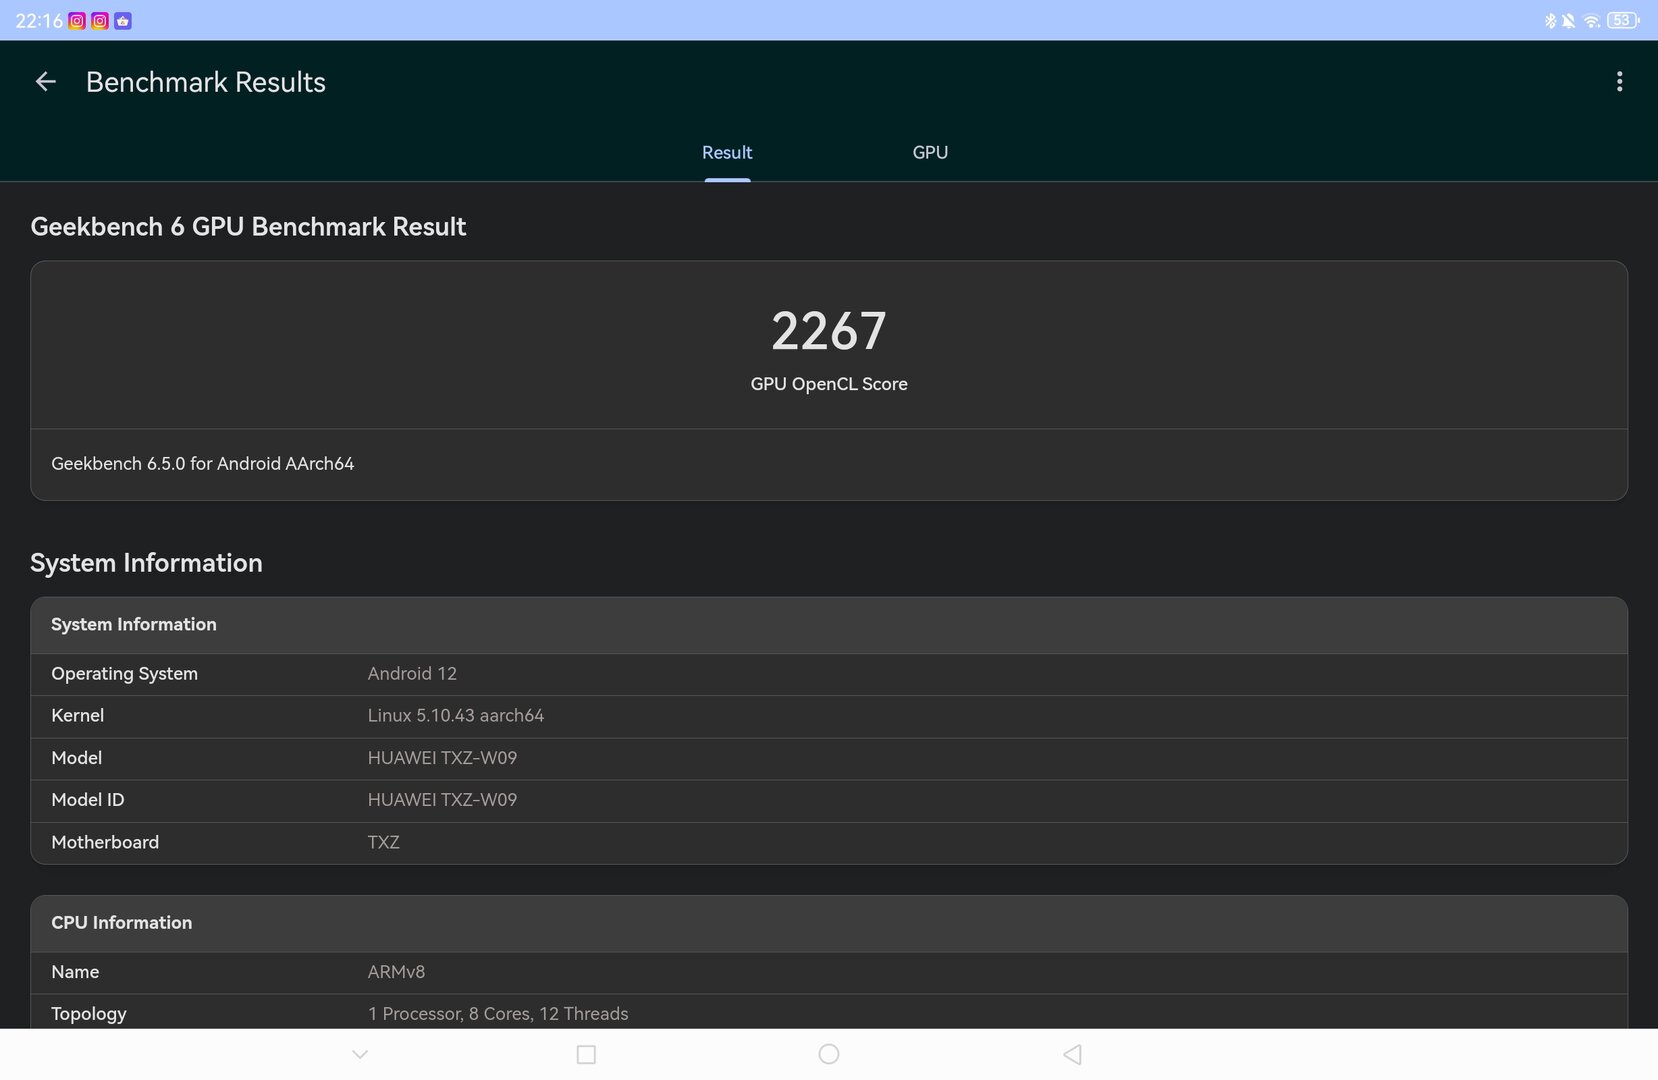
Task: Tap the 2267 score number
Action: (x=829, y=331)
